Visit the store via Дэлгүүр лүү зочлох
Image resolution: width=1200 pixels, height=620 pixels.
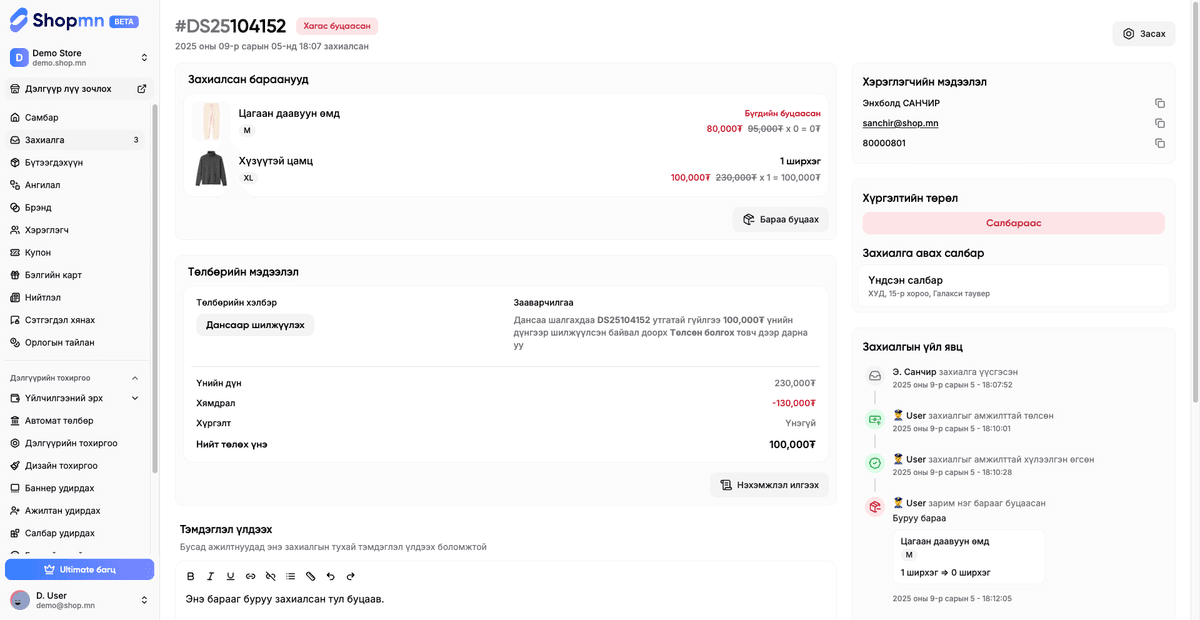click(77, 89)
